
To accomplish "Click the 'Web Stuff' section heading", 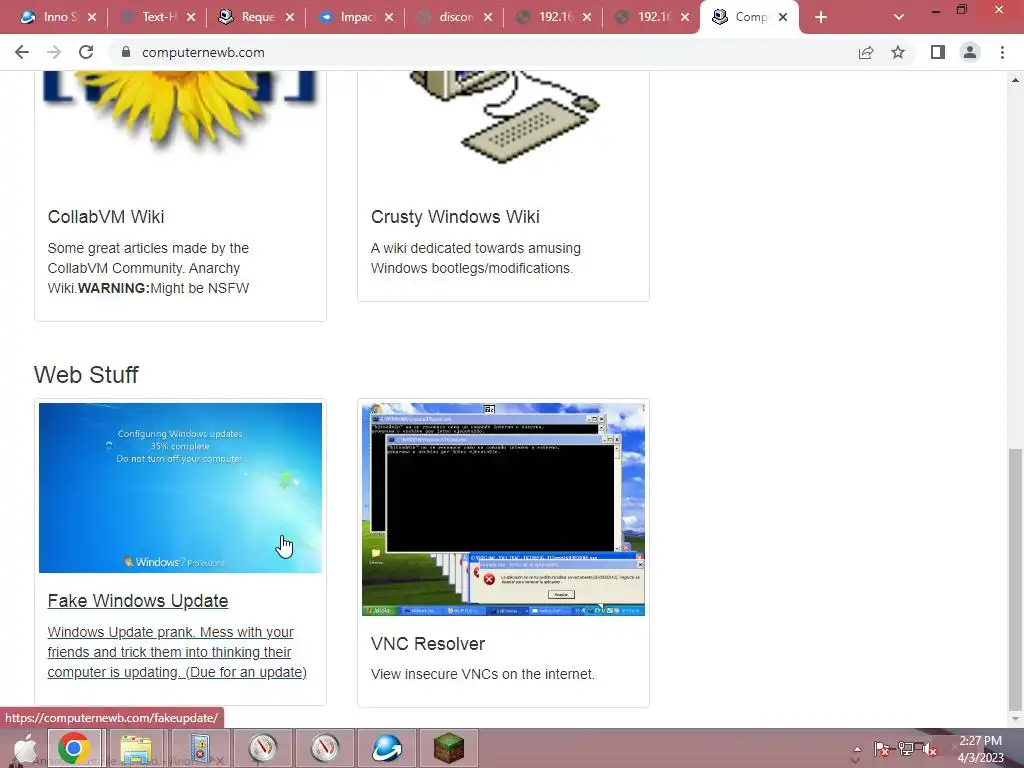I will (86, 375).
